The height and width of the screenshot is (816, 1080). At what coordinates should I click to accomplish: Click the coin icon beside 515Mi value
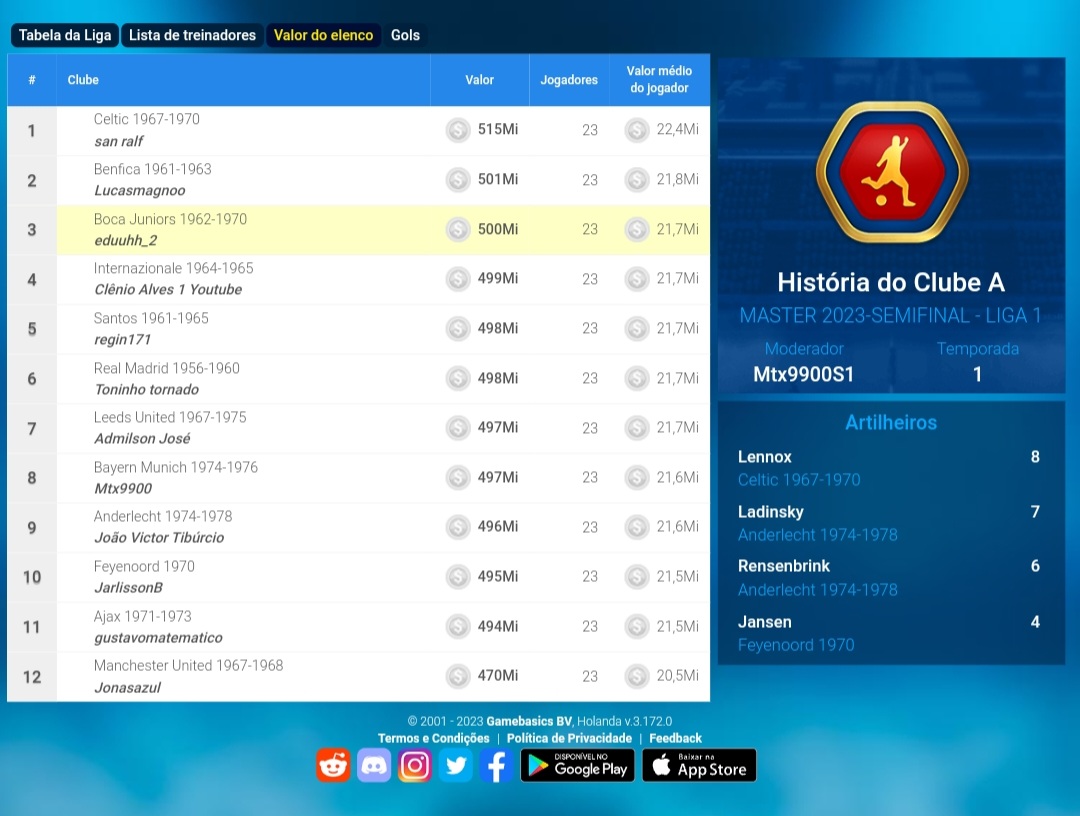(x=458, y=130)
